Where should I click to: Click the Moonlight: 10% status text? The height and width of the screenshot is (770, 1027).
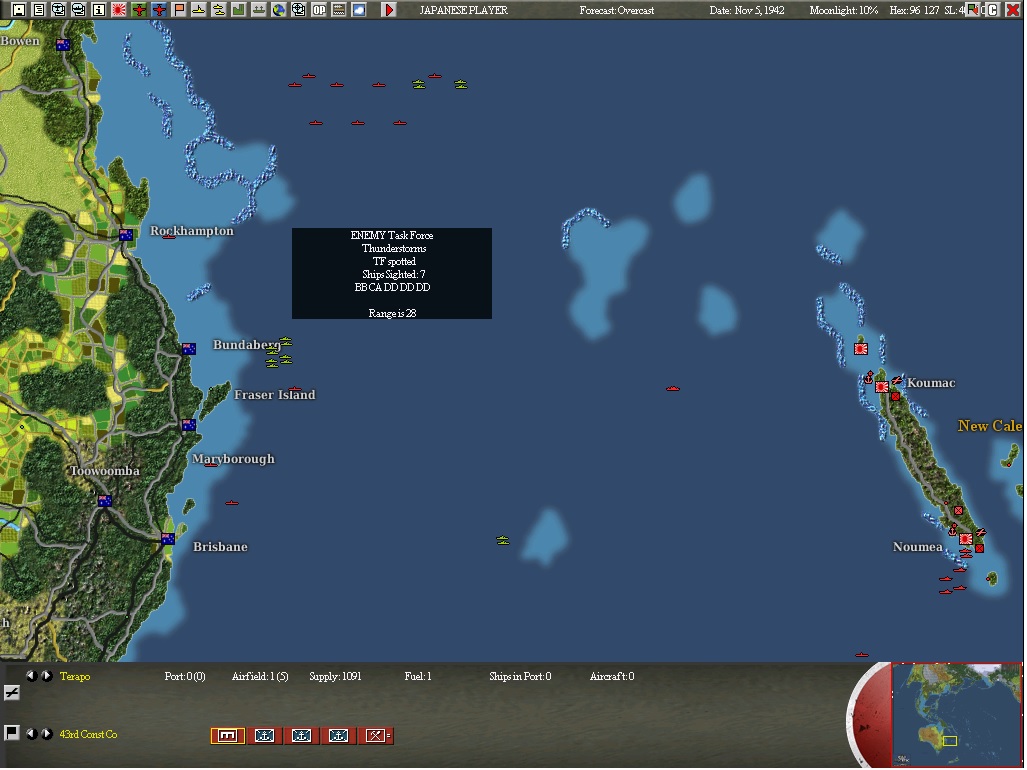click(x=844, y=10)
